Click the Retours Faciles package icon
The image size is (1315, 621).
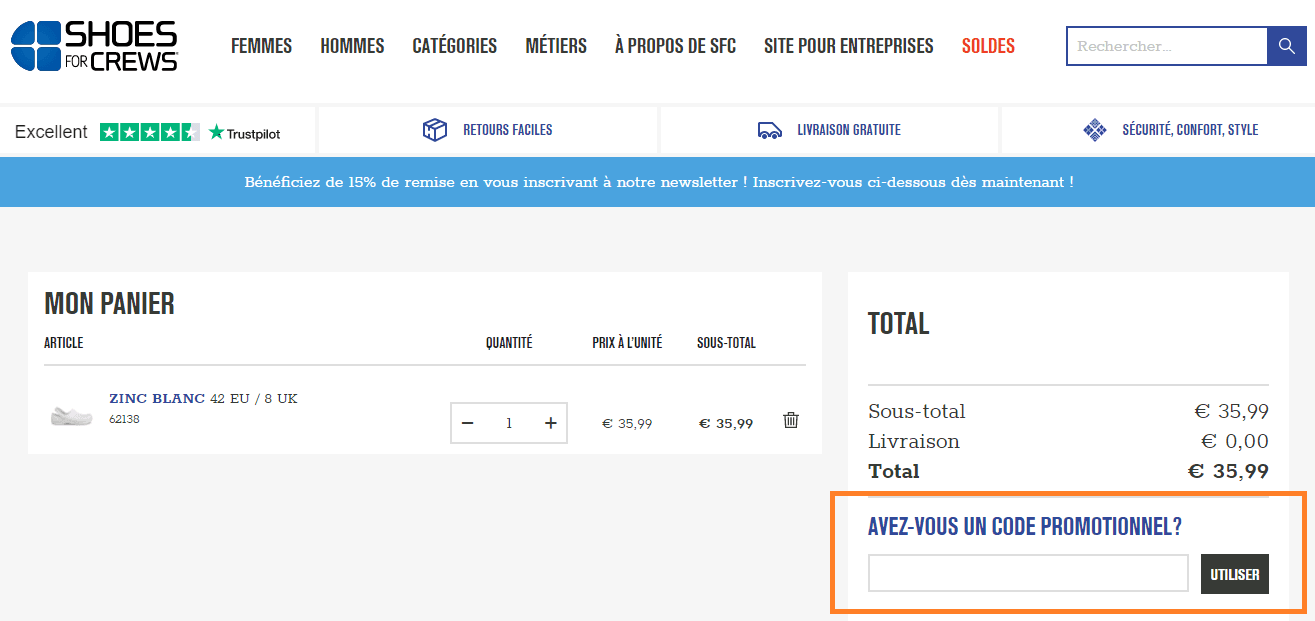(x=435, y=130)
